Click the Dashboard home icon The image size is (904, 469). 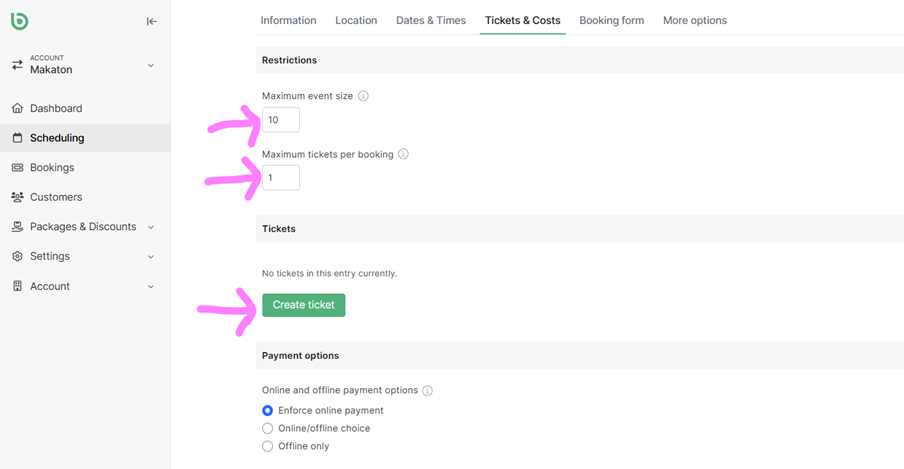pos(17,108)
